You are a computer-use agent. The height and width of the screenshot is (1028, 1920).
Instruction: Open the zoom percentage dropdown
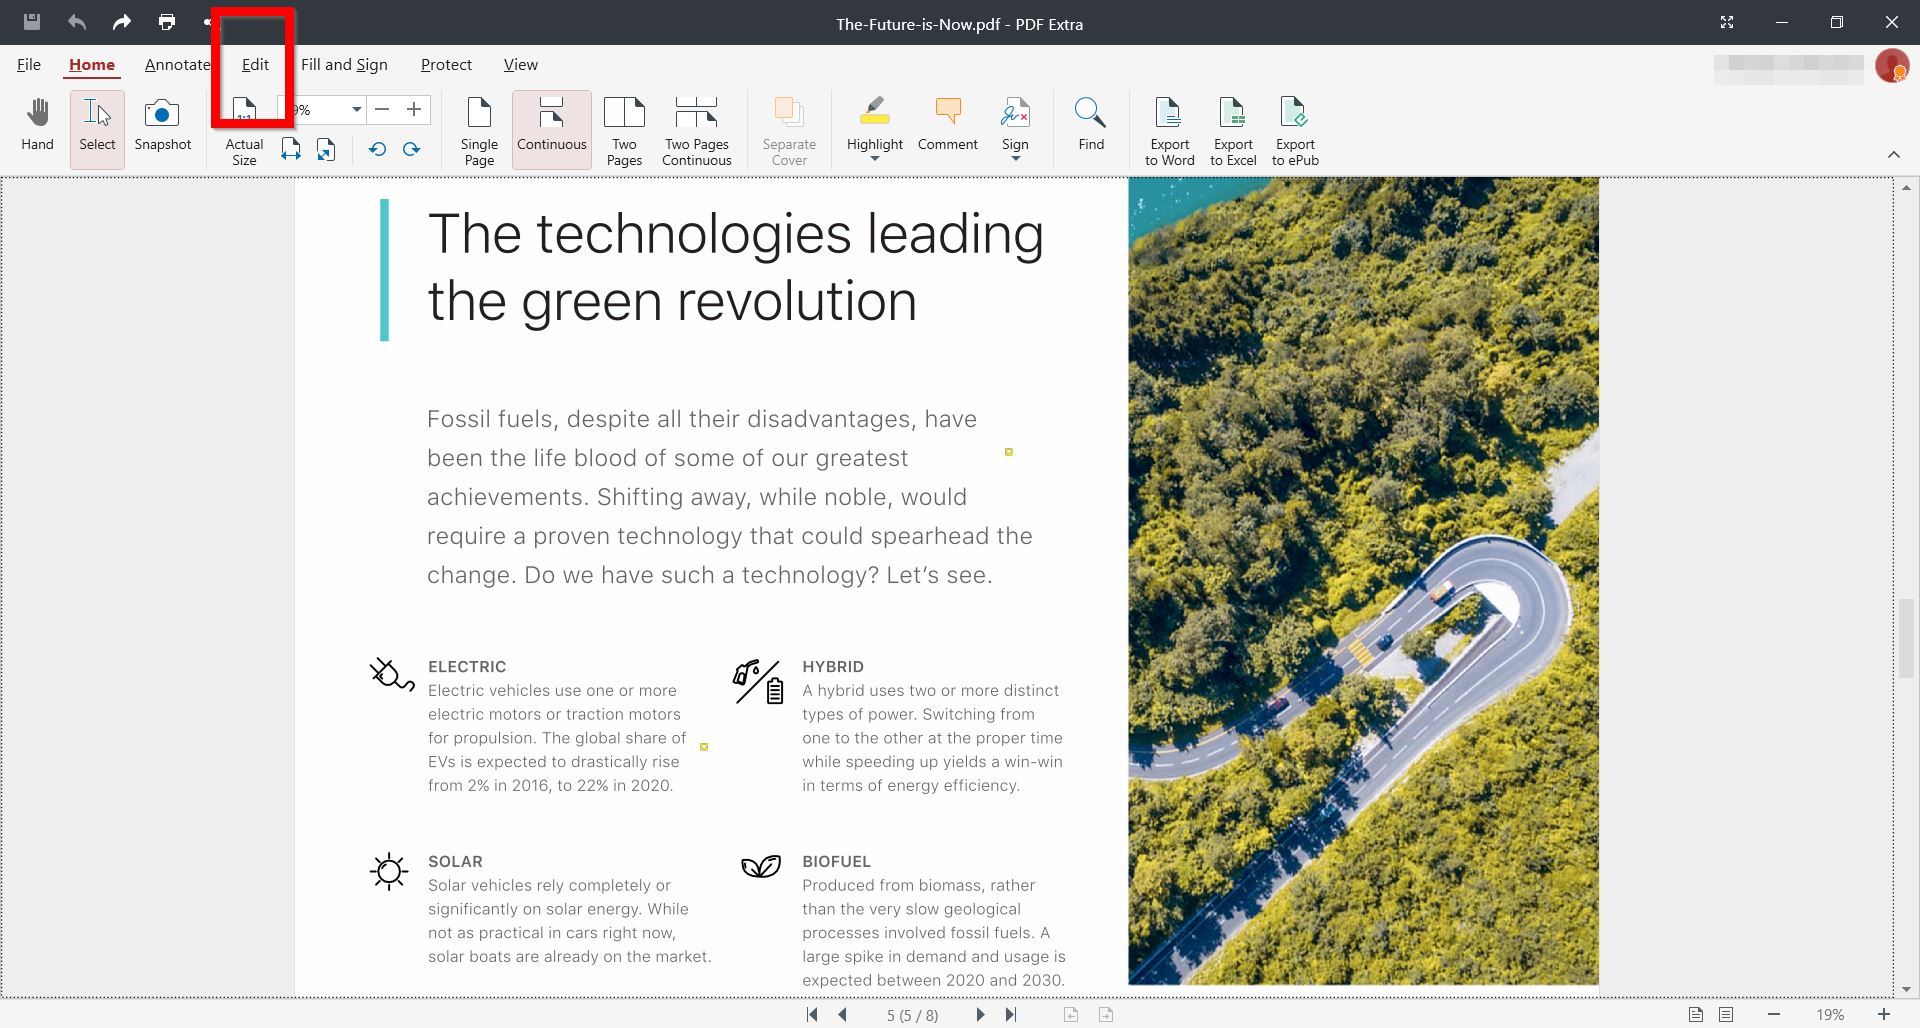tap(356, 110)
